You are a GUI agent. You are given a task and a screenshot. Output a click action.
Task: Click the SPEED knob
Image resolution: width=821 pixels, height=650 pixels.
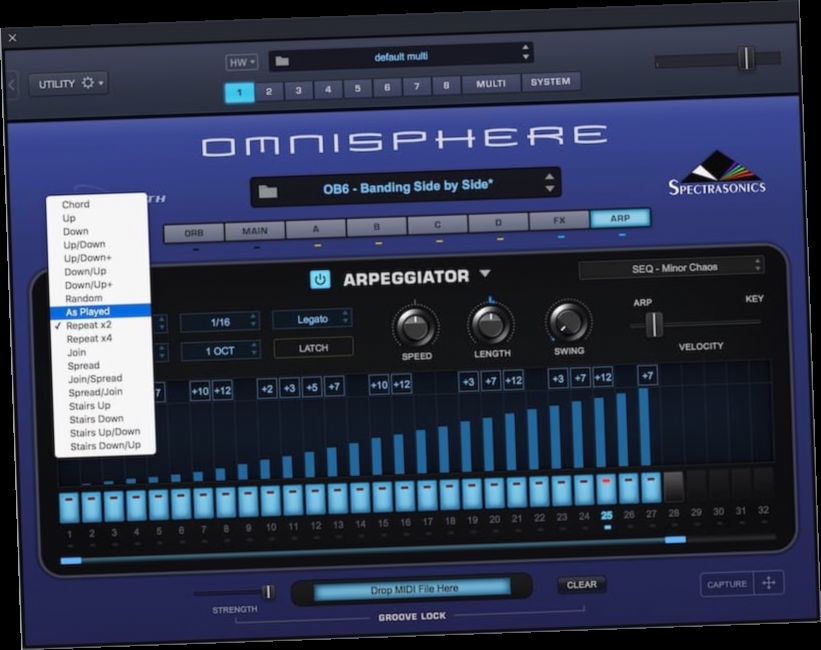[x=416, y=326]
